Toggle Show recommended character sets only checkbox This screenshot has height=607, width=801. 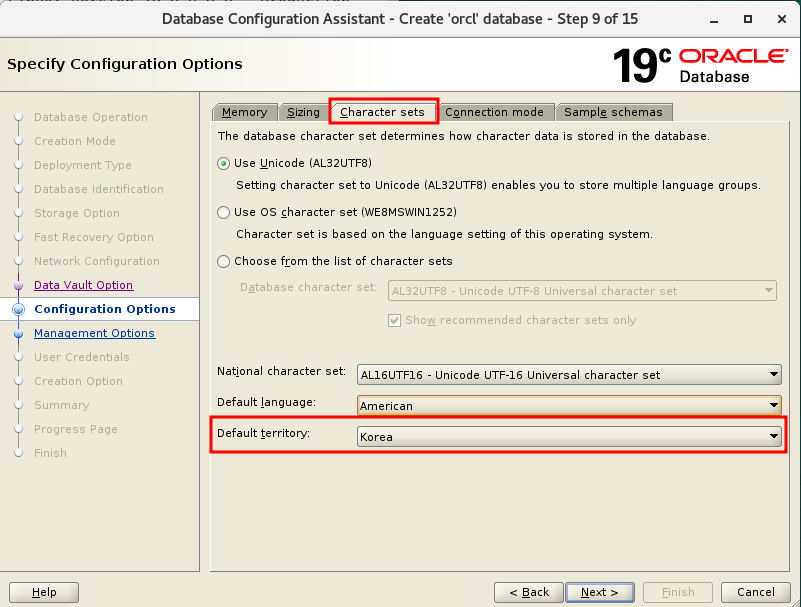[x=394, y=320]
